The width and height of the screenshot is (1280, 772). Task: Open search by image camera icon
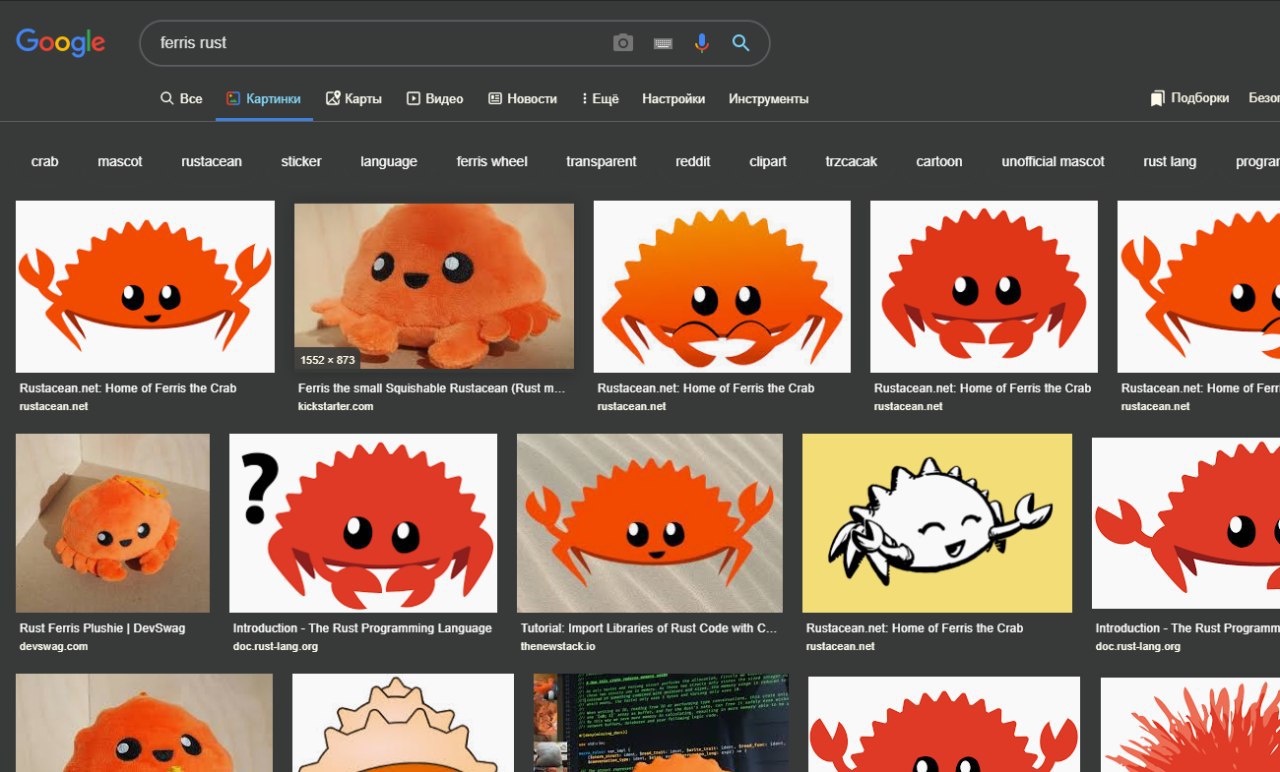623,43
